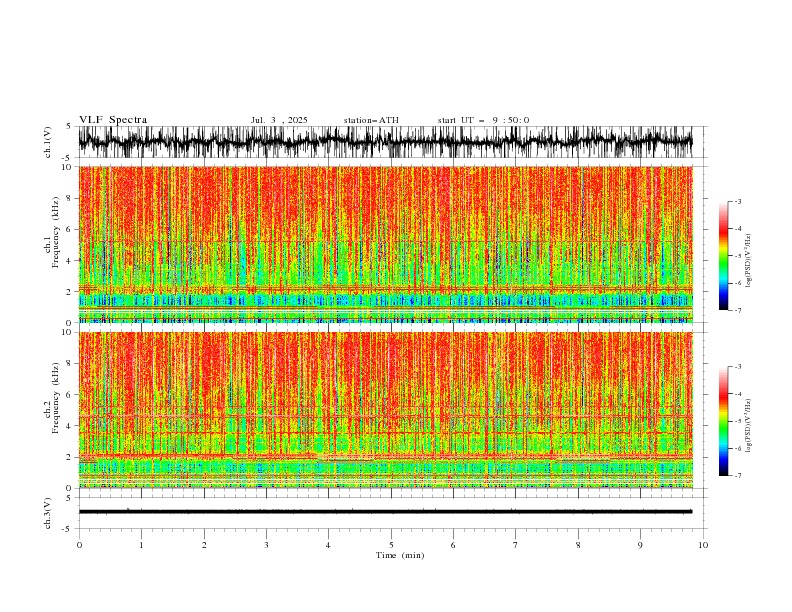792x612 pixels.
Task: Click the "6" kHz tick on ch.2 frequency axis
Action: (69, 395)
